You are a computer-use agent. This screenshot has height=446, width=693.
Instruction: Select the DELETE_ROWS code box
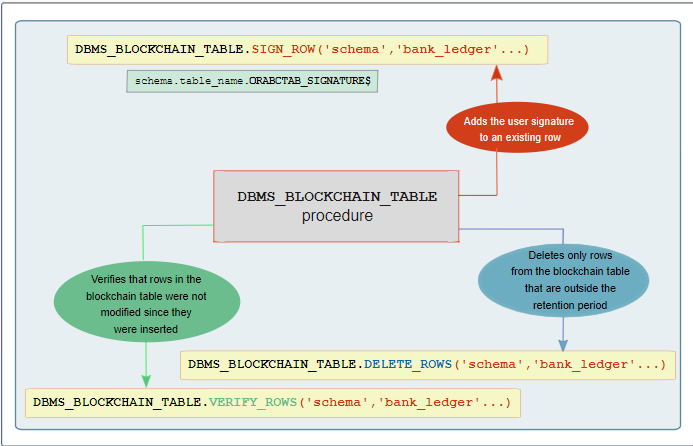428,365
